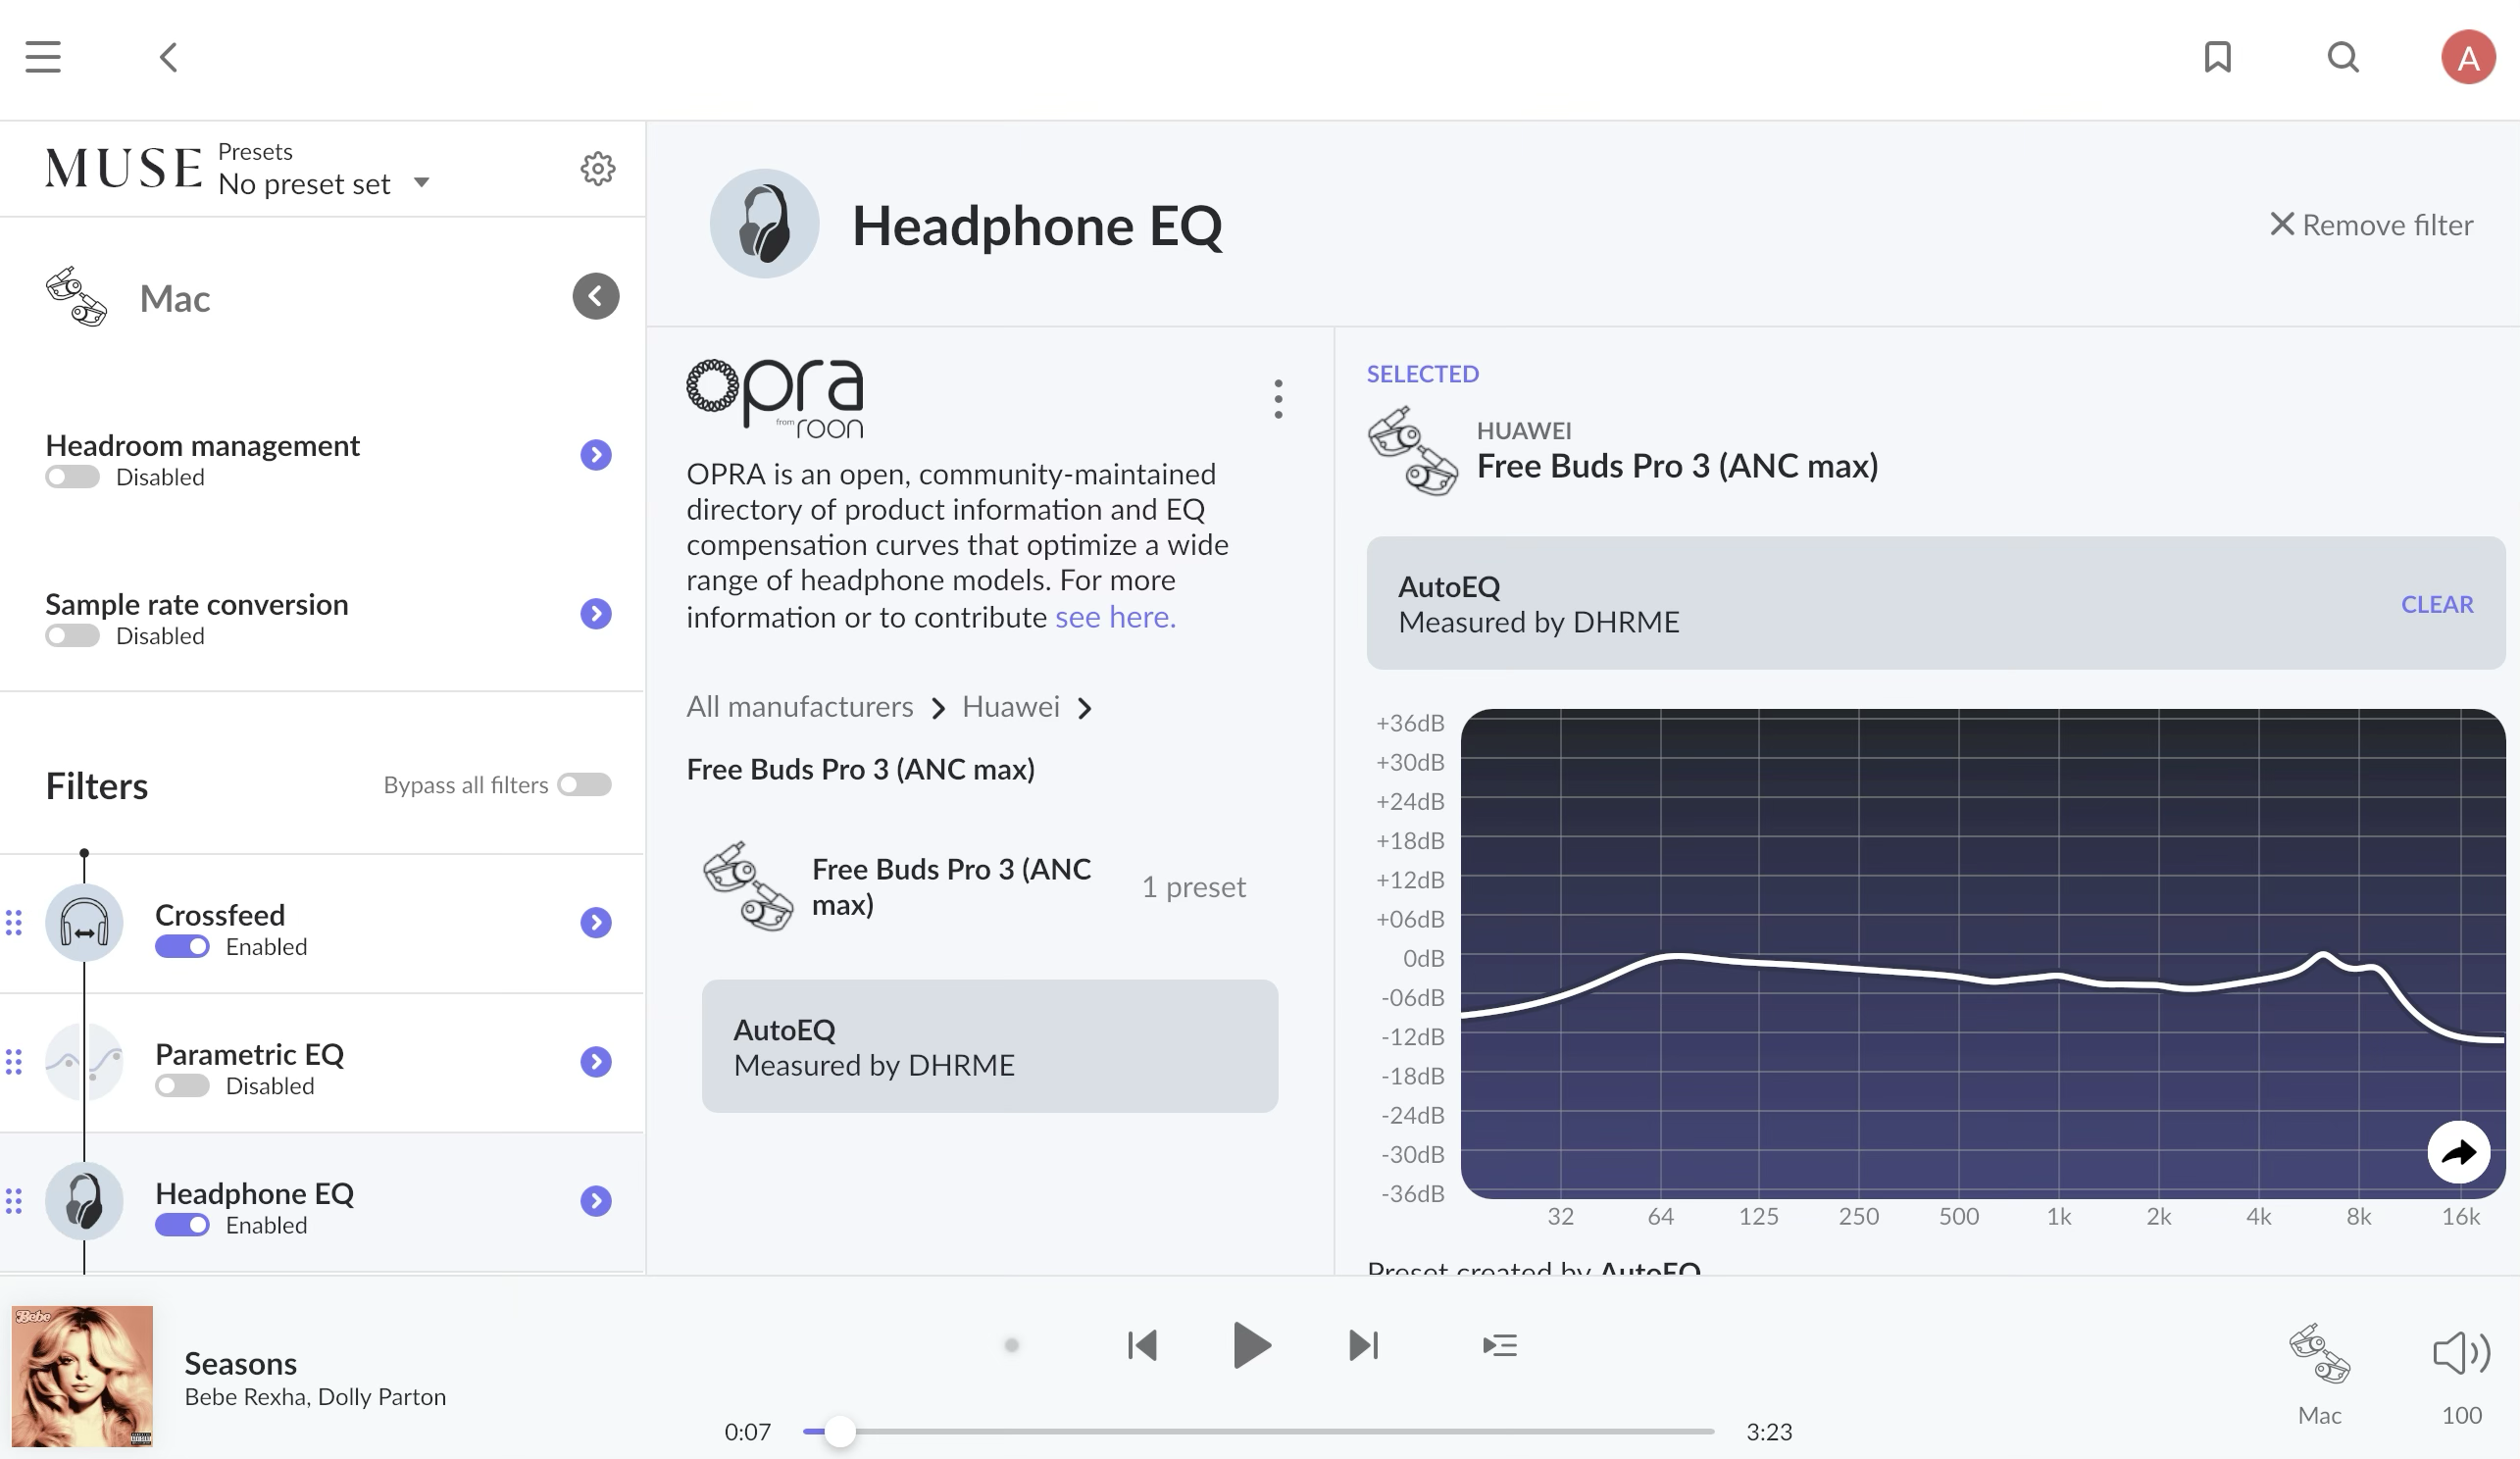Image resolution: width=2520 pixels, height=1459 pixels.
Task: Open Parametric EQ filter settings arrow
Action: point(596,1061)
